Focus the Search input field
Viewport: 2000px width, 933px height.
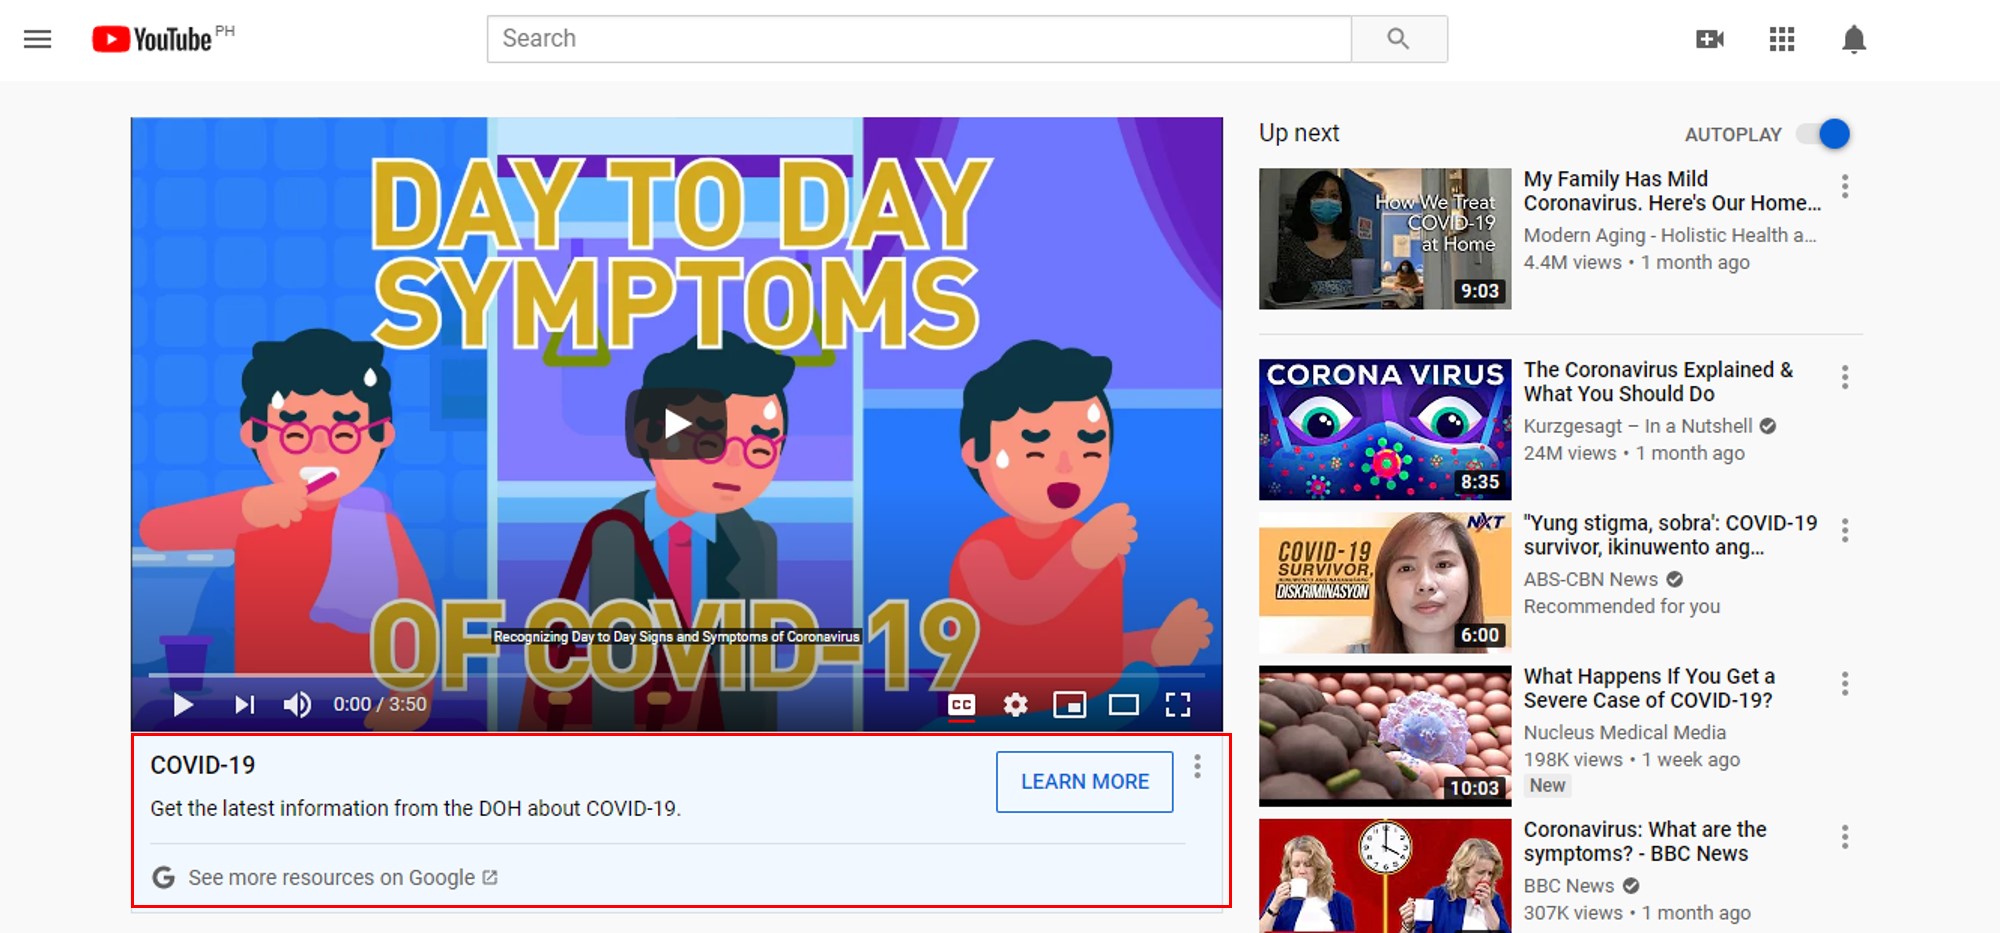click(919, 39)
